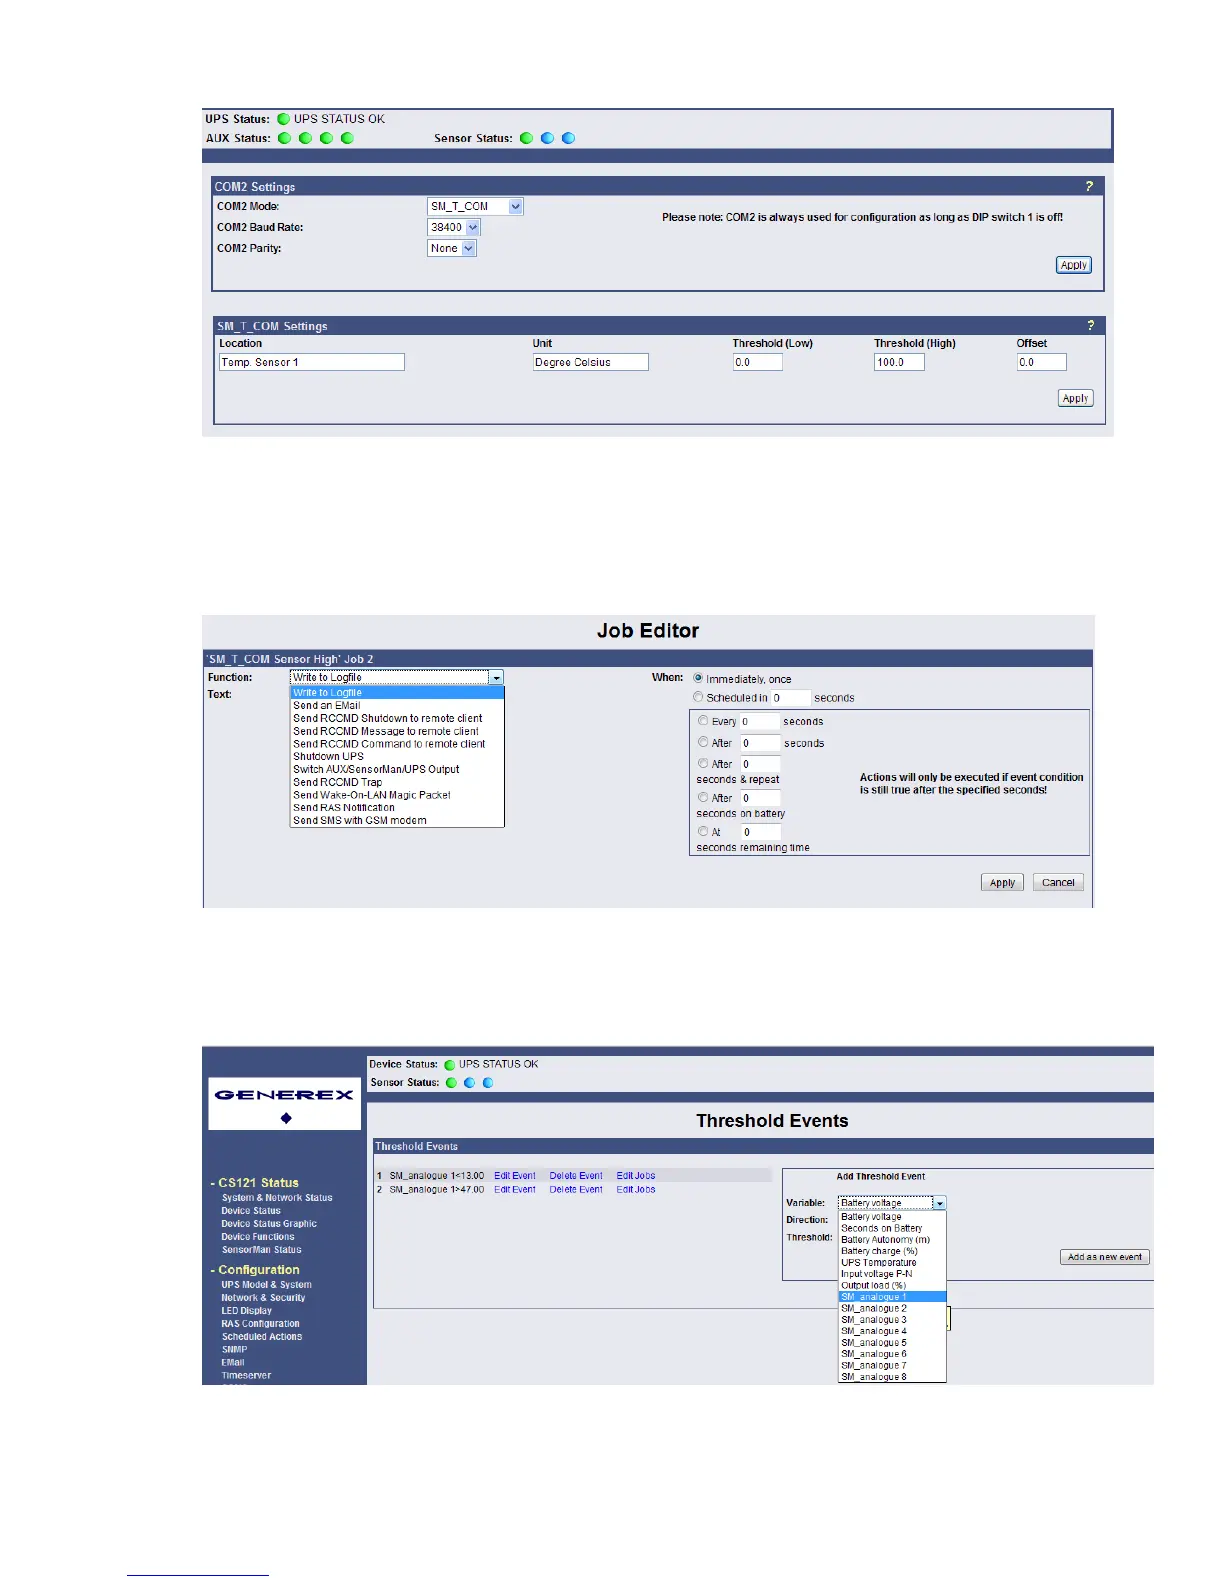The height and width of the screenshot is (1584, 1224).
Task: Select 'At seconds remaining time' radio option
Action: (x=703, y=831)
